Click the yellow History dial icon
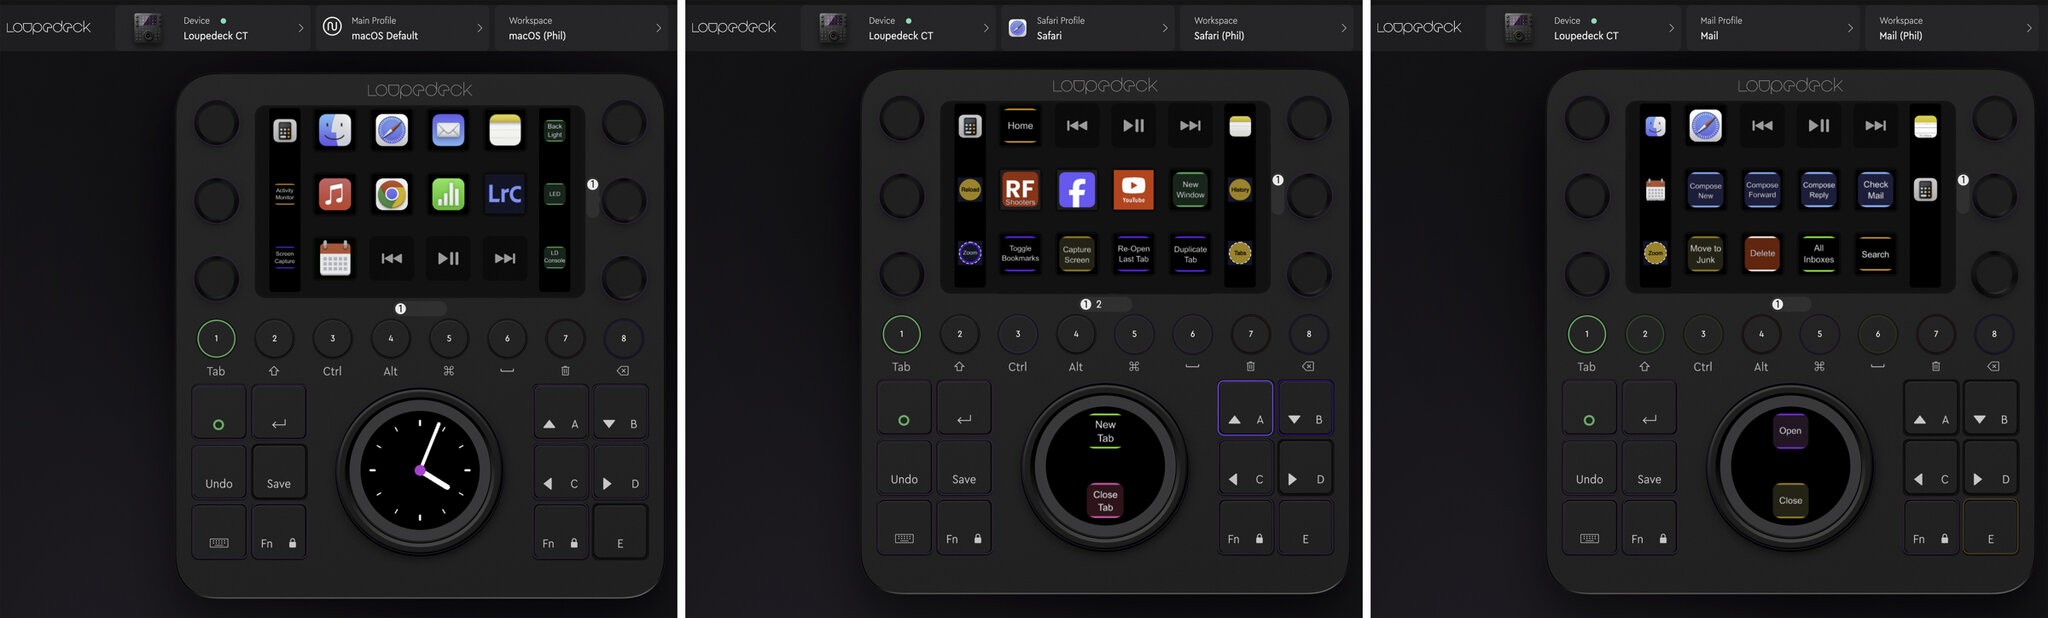 1240,189
